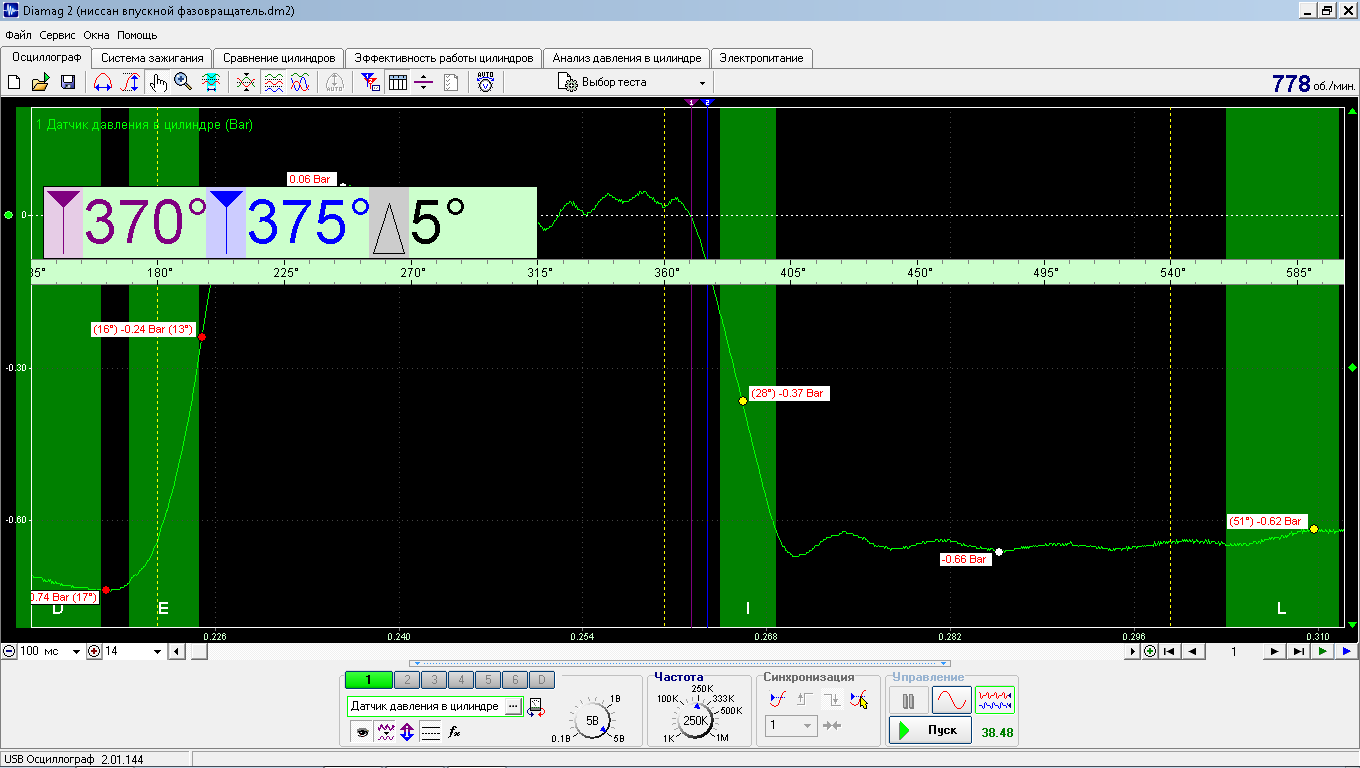The width and height of the screenshot is (1360, 768).
Task: Enable channel 3 button
Action: (x=434, y=680)
